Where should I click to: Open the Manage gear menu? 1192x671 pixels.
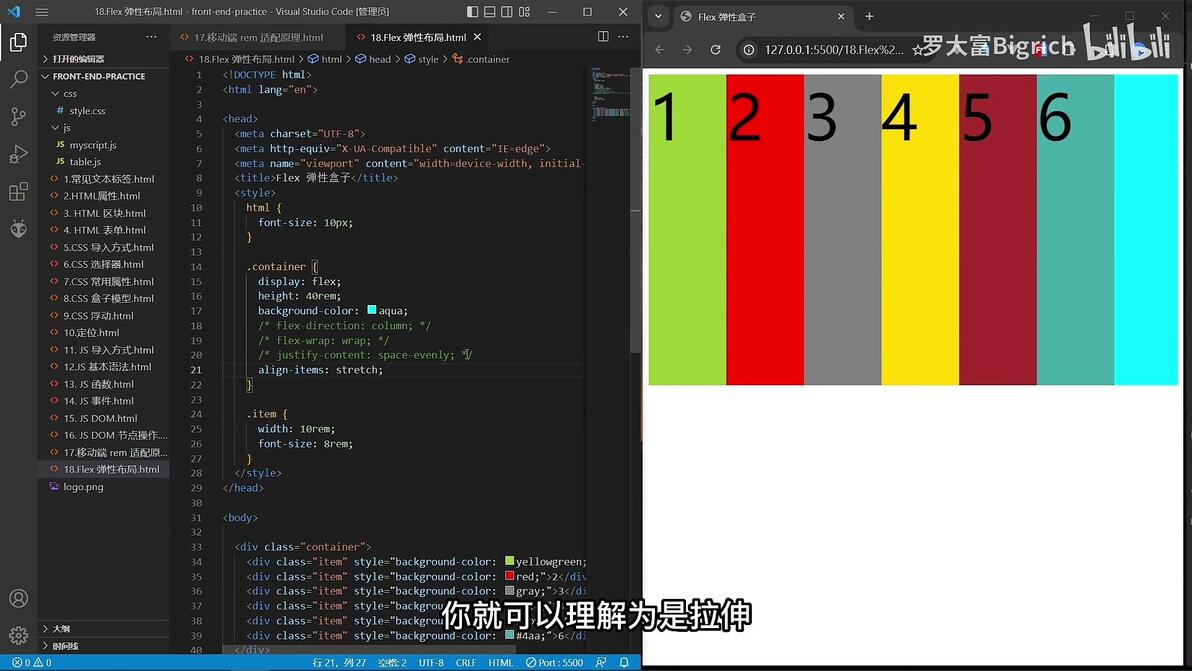(x=18, y=635)
